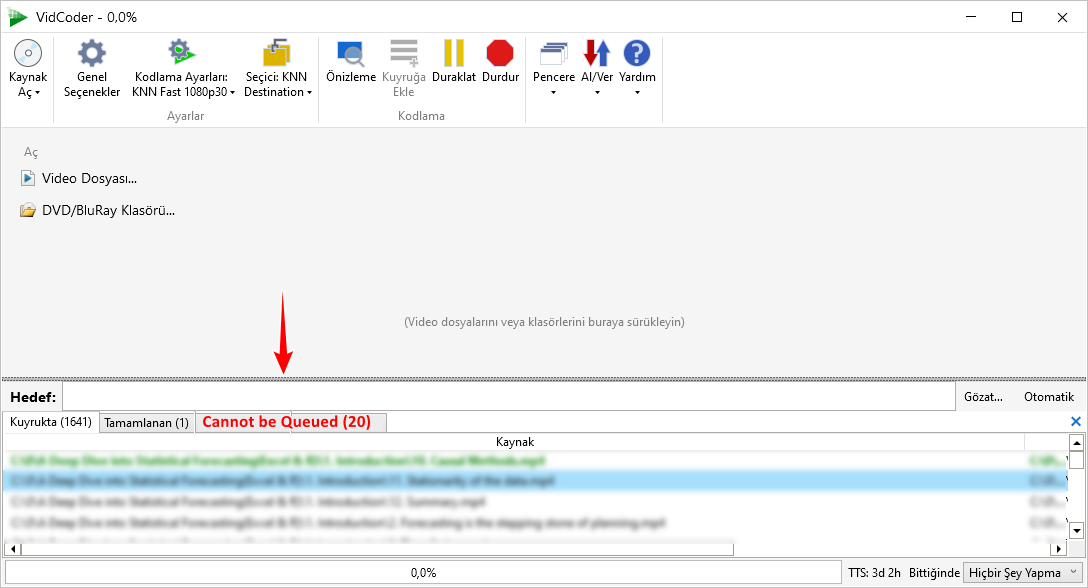This screenshot has width=1088, height=588.
Task: Close the queue panel with blue X
Action: (1076, 421)
